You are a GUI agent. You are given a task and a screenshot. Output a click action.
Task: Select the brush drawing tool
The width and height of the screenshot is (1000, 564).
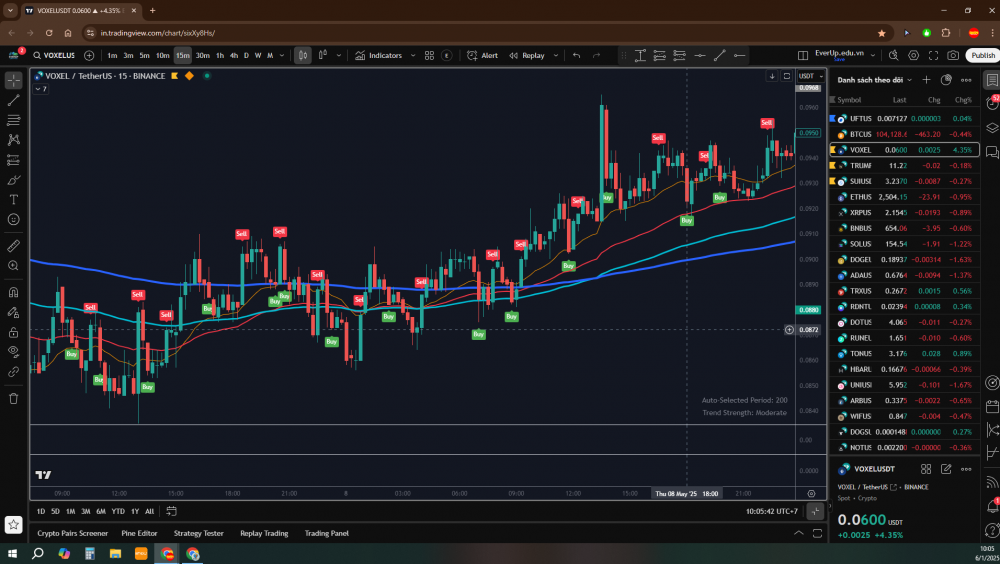point(13,180)
